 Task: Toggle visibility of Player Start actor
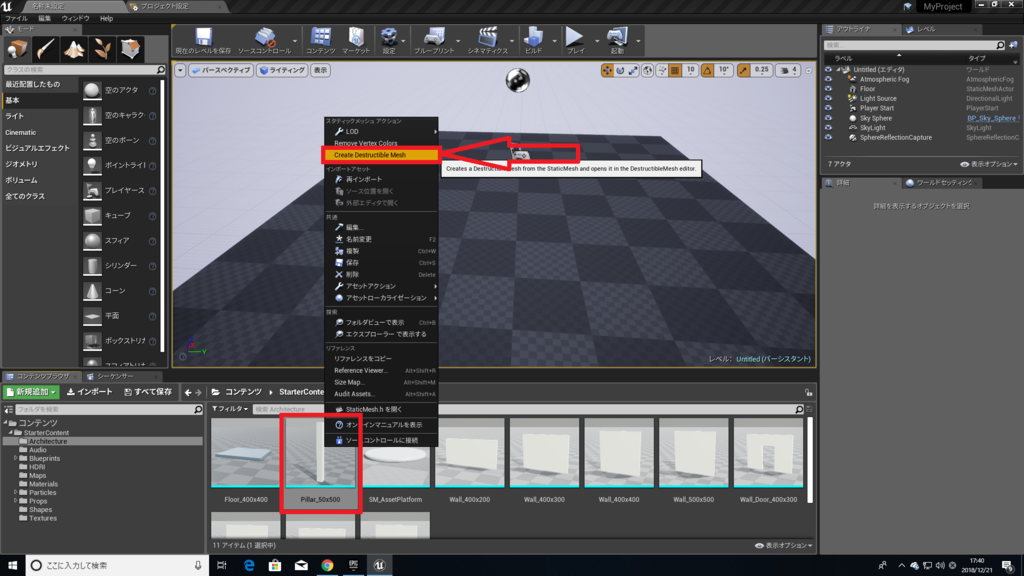828,108
